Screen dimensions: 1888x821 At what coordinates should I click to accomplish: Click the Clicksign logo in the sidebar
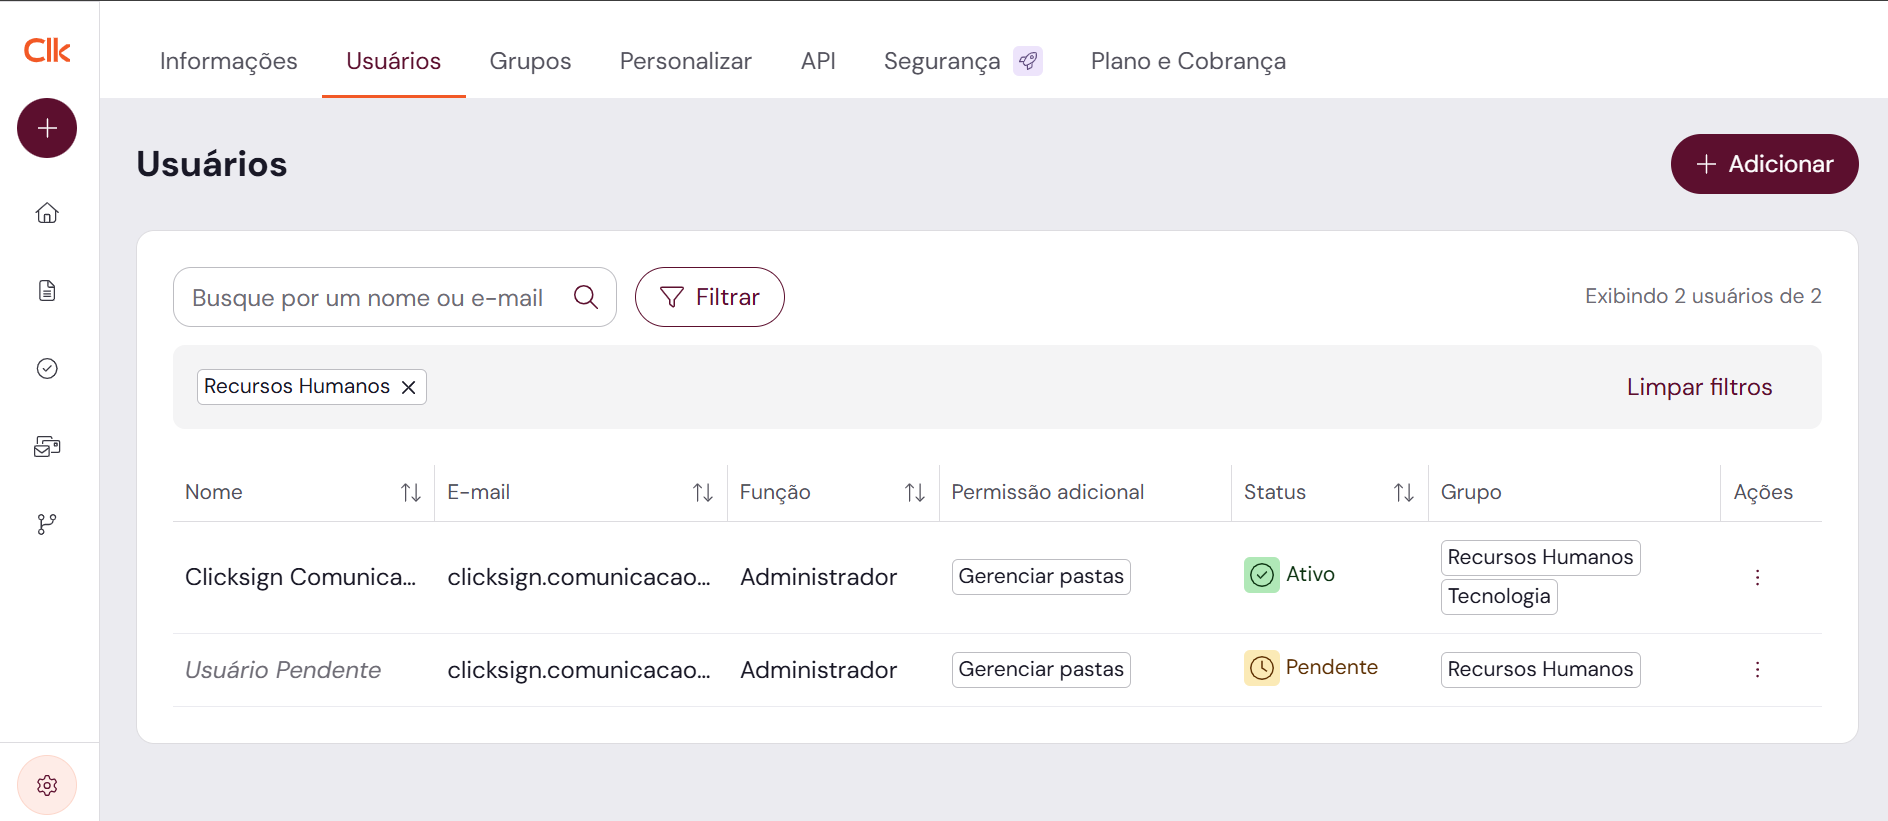tap(47, 50)
